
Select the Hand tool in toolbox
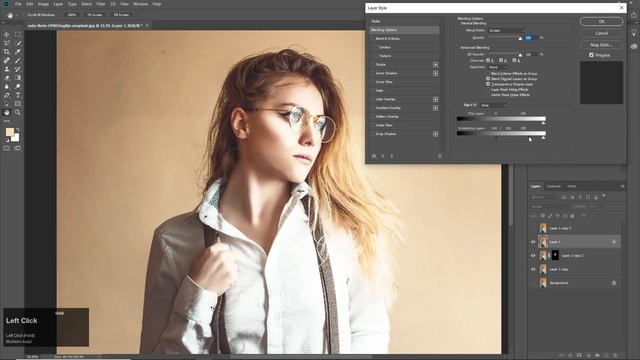pyautogui.click(x=7, y=112)
